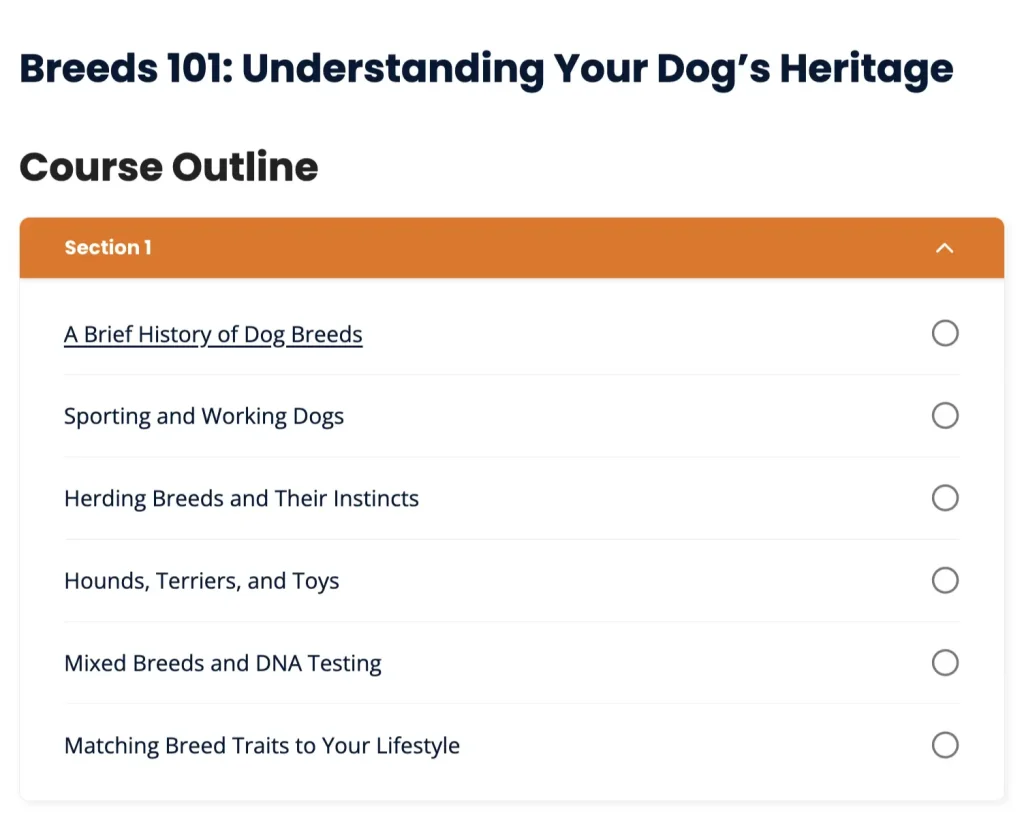
Task: Open Herding Breeds and Their Instincts lesson
Action: 241,498
